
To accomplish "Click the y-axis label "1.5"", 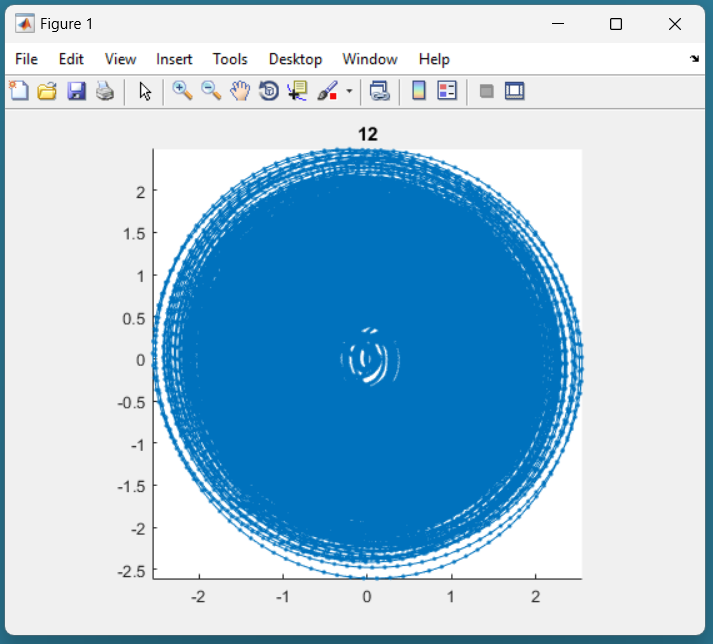I will click(134, 234).
